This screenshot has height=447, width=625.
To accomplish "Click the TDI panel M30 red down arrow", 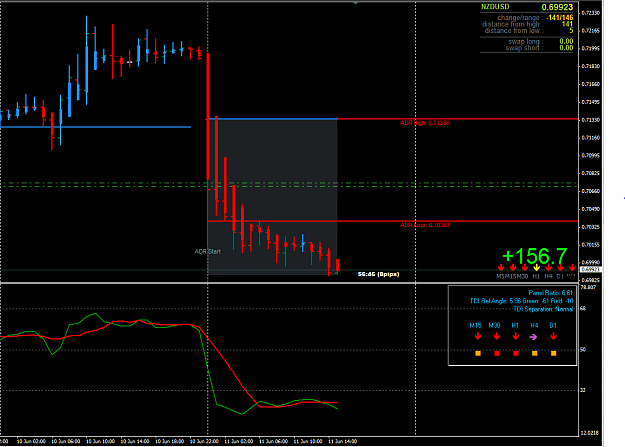I will pyautogui.click(x=497, y=337).
